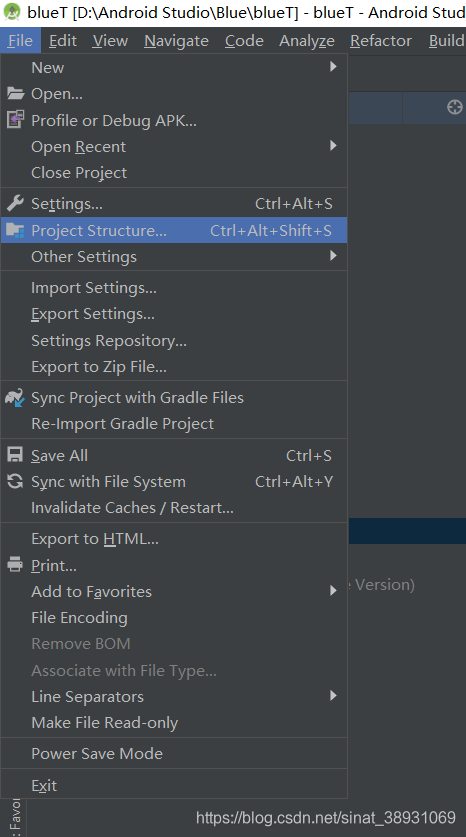
Task: Click the Gradle sync elephant icon
Action: pyautogui.click(x=15, y=398)
